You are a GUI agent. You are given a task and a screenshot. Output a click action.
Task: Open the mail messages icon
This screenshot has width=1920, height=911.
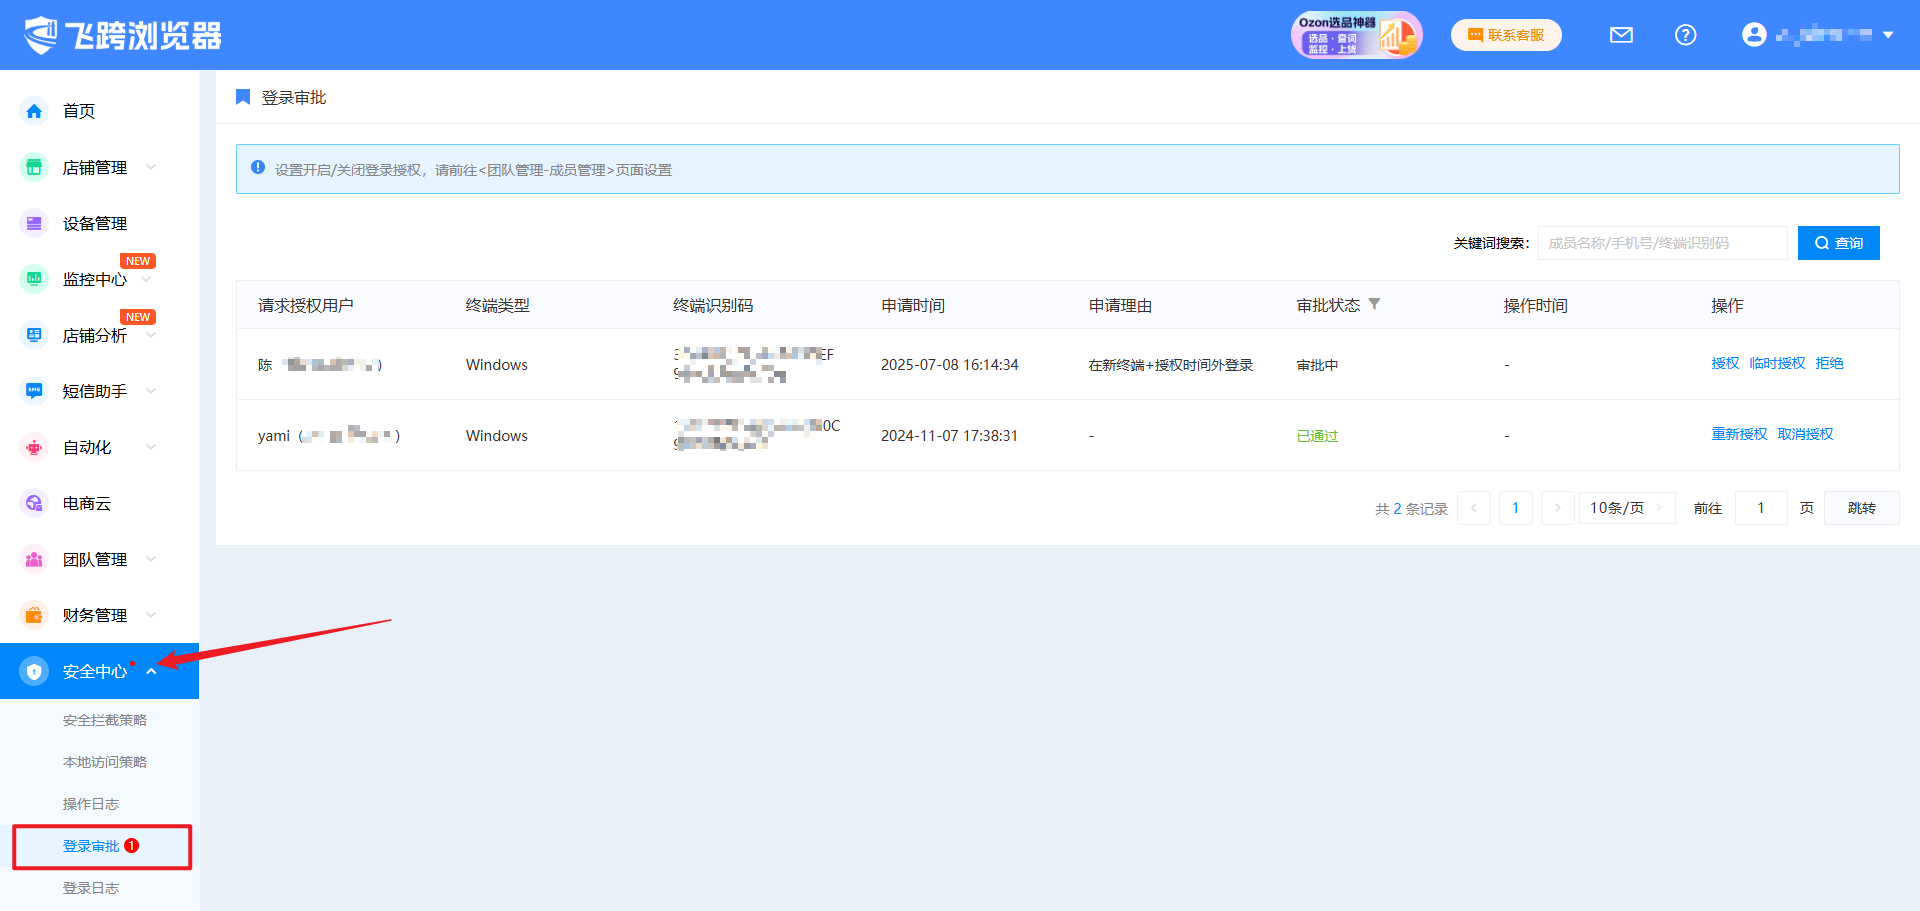(x=1621, y=35)
